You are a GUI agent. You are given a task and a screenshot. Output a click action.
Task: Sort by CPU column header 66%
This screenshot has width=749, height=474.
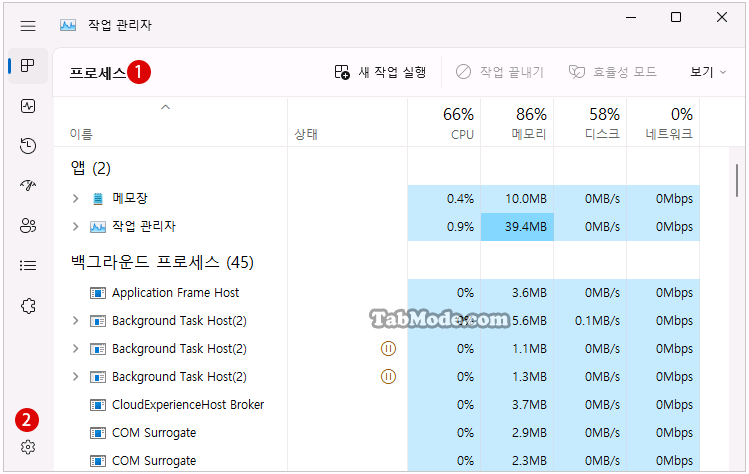(x=444, y=122)
